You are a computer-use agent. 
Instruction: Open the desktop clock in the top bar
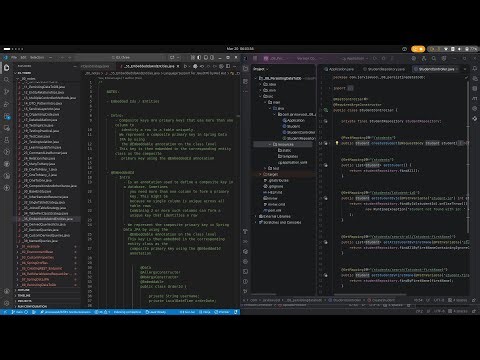pos(240,49)
